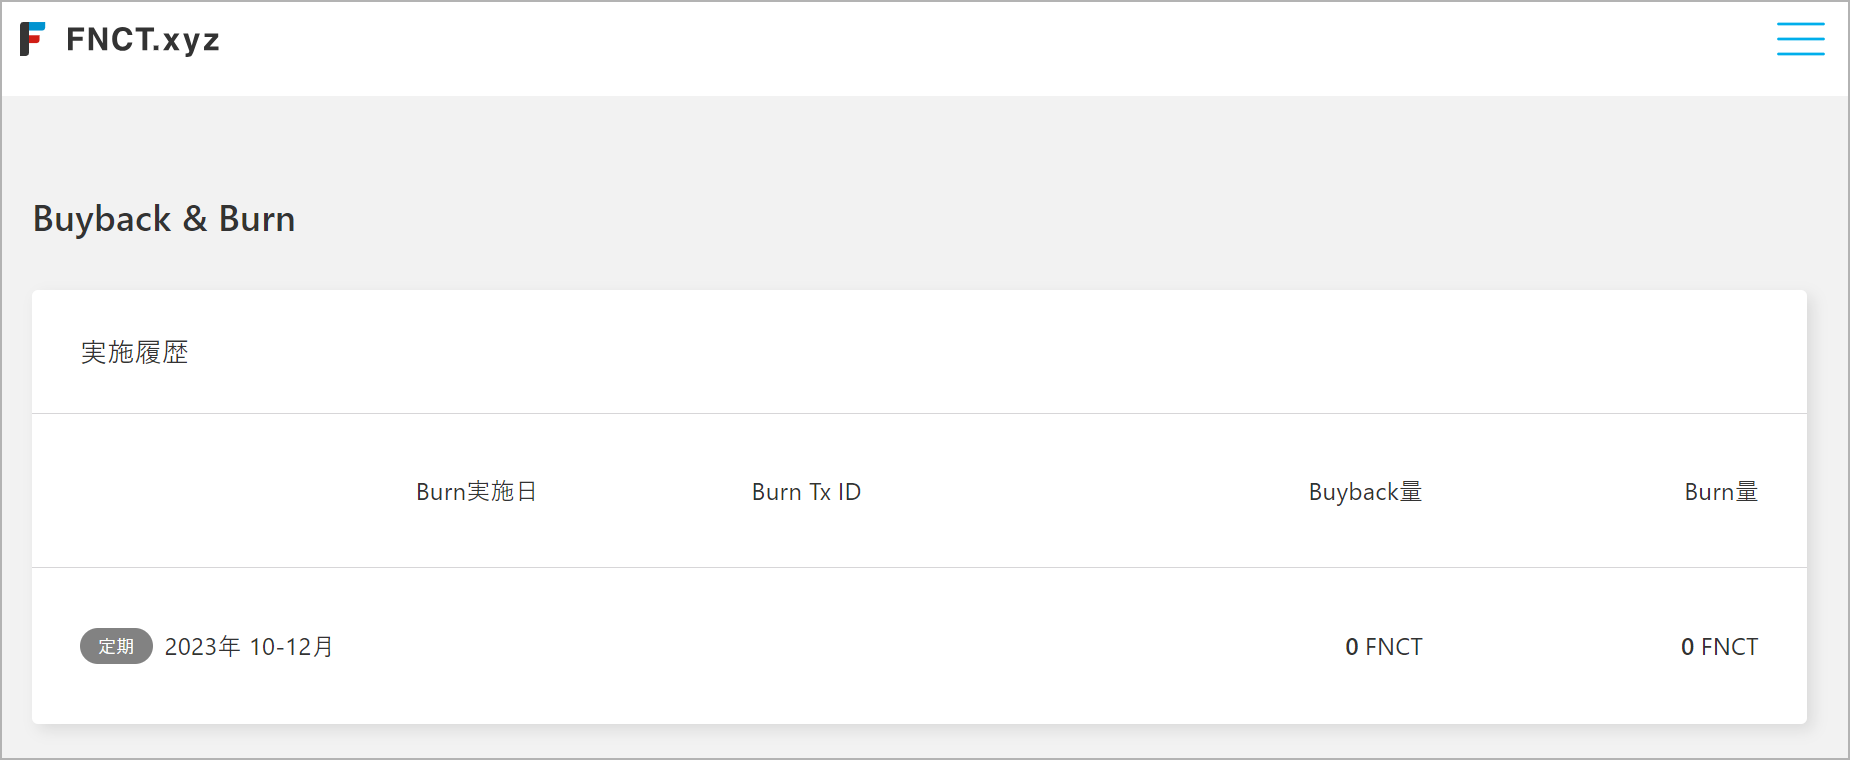
Task: Click the Burn量 column header
Action: tap(1720, 492)
